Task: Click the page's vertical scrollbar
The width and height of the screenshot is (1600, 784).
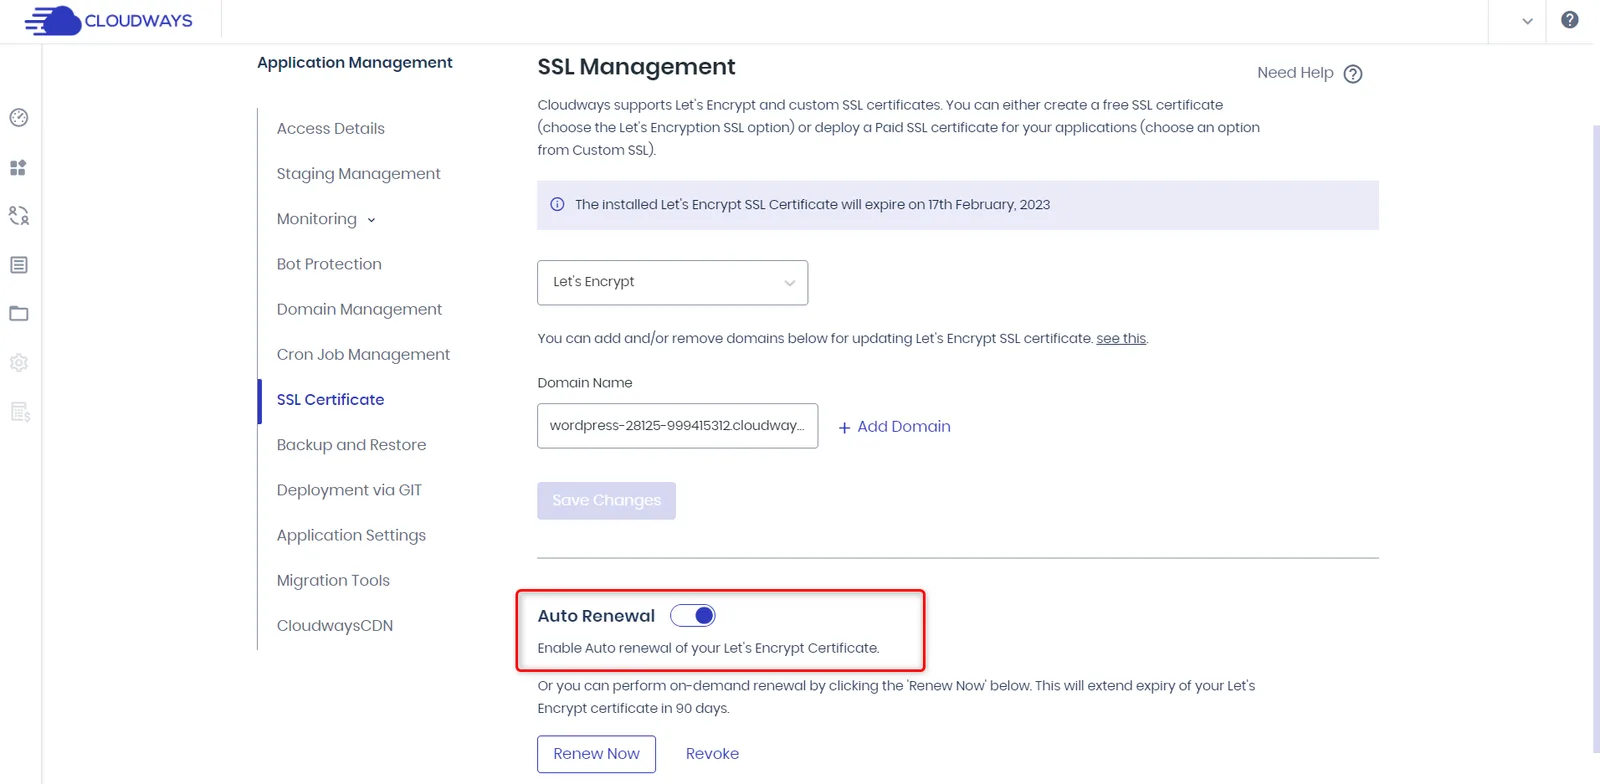Action: click(1596, 440)
